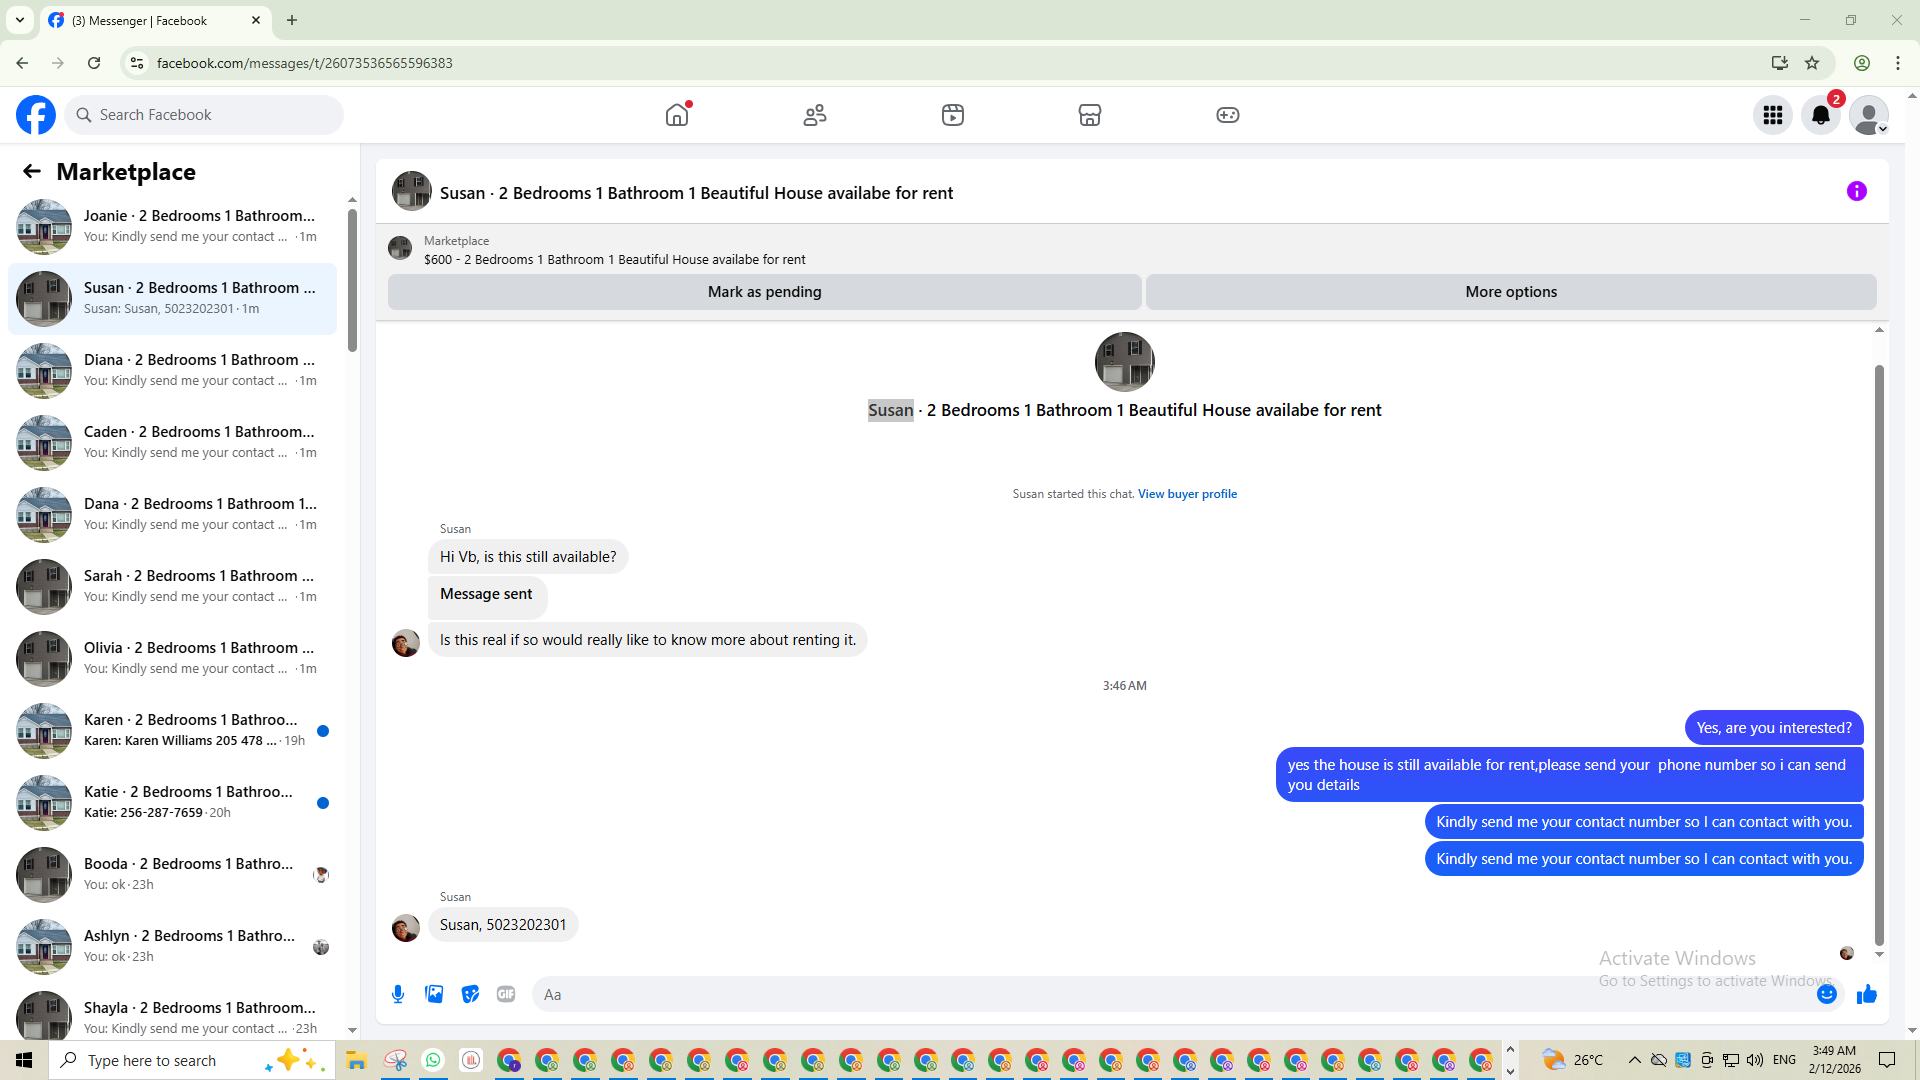This screenshot has height=1080, width=1920.
Task: Open Katie's unread conversation
Action: [172, 803]
